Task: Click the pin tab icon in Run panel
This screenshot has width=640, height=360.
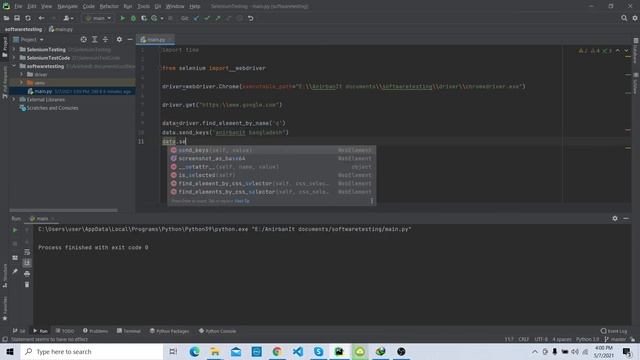Action: [15, 271]
